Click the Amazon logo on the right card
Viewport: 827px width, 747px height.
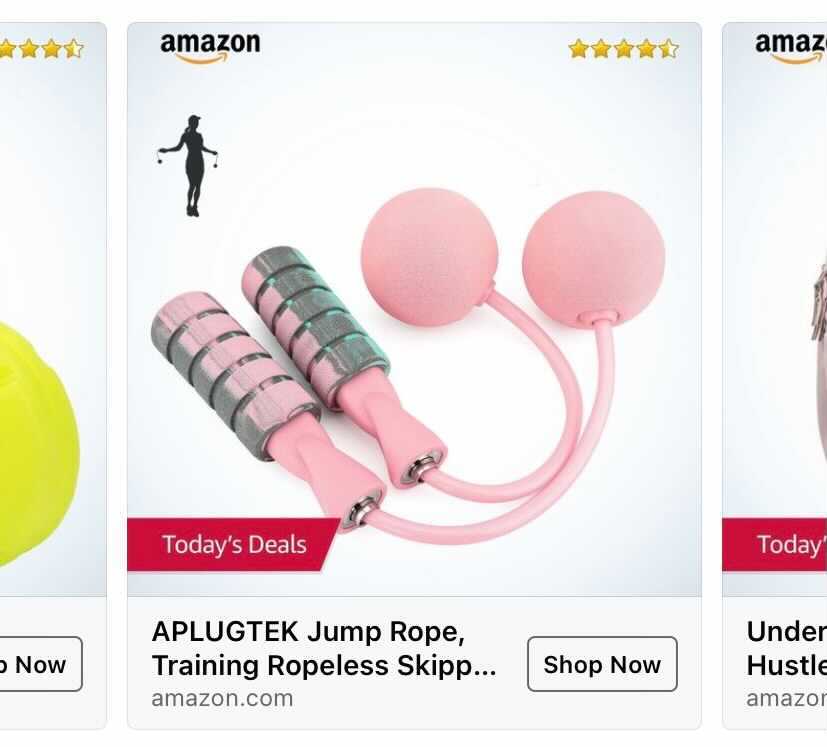click(791, 47)
